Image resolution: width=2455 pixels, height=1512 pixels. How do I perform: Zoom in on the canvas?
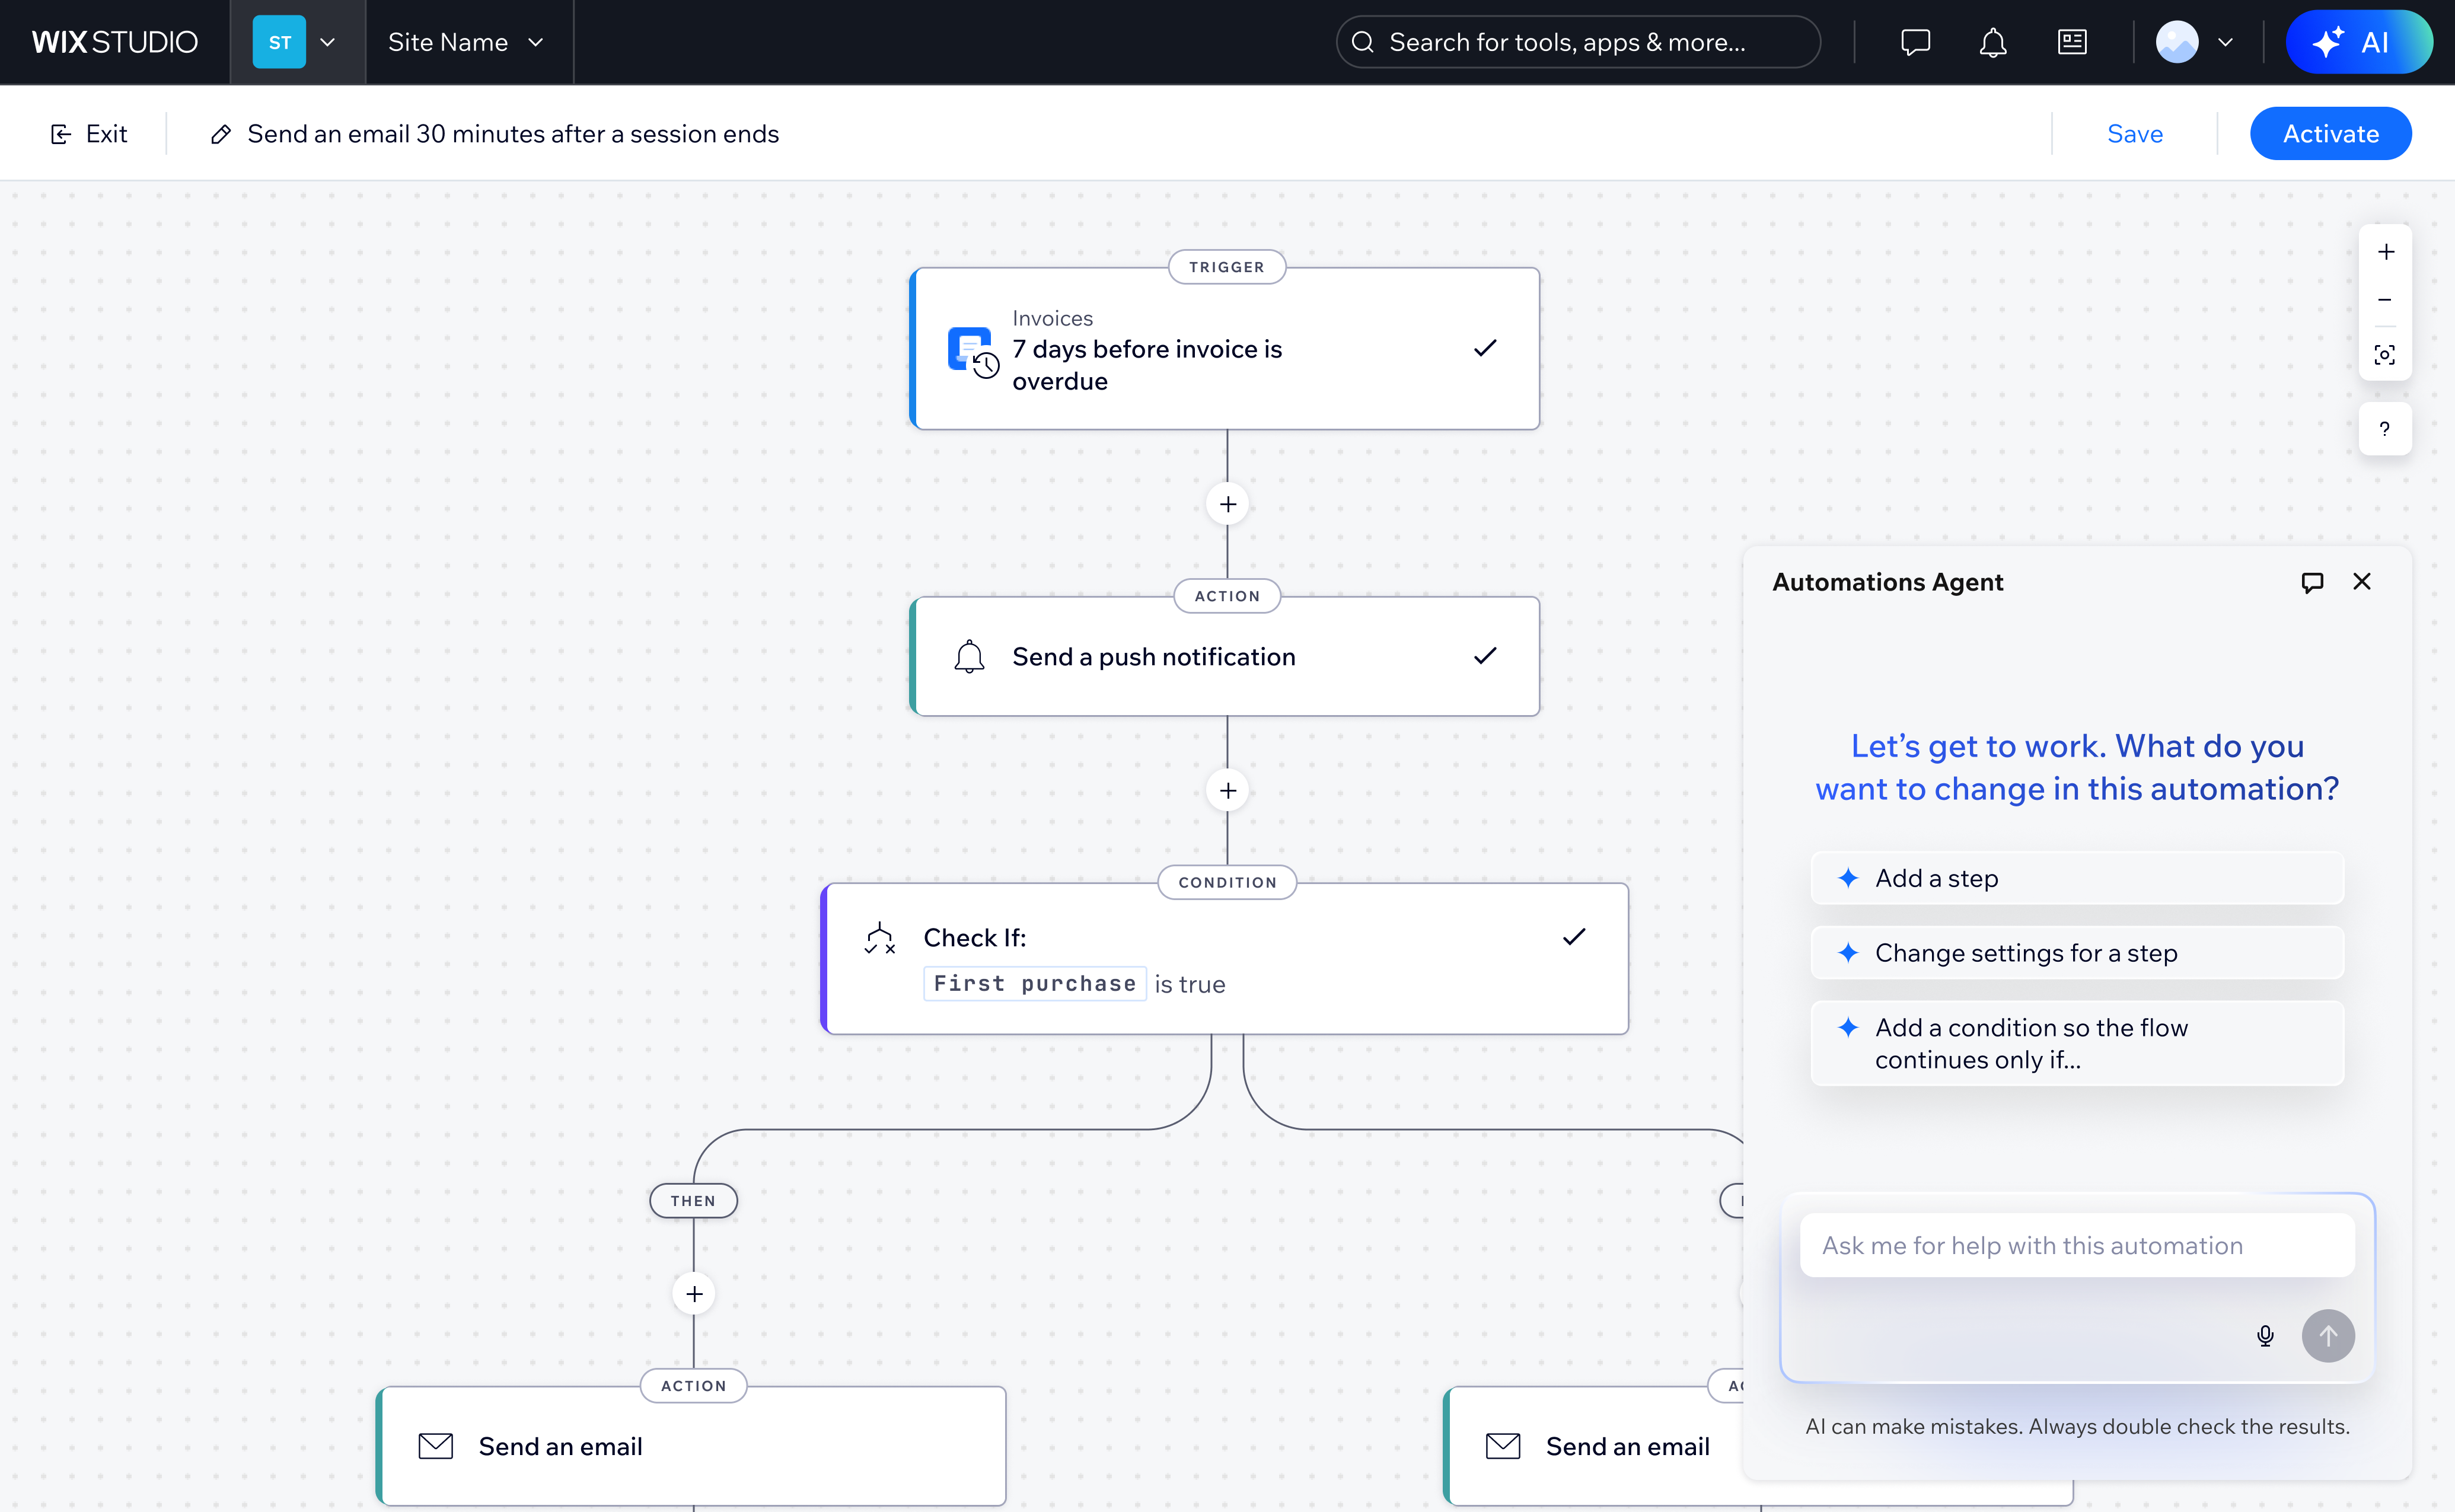2385,252
